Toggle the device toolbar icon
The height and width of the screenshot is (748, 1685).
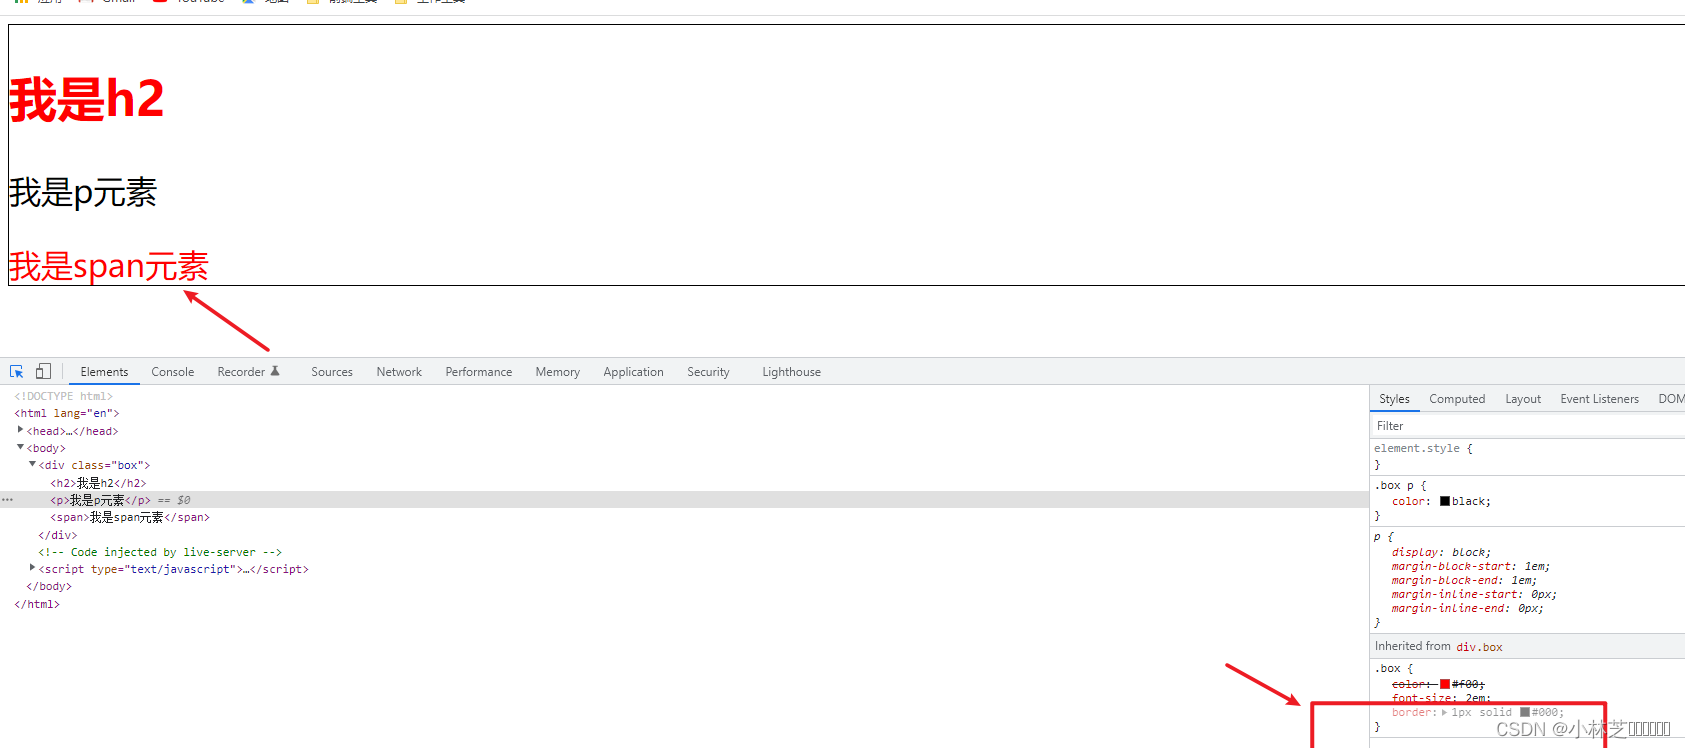(43, 371)
